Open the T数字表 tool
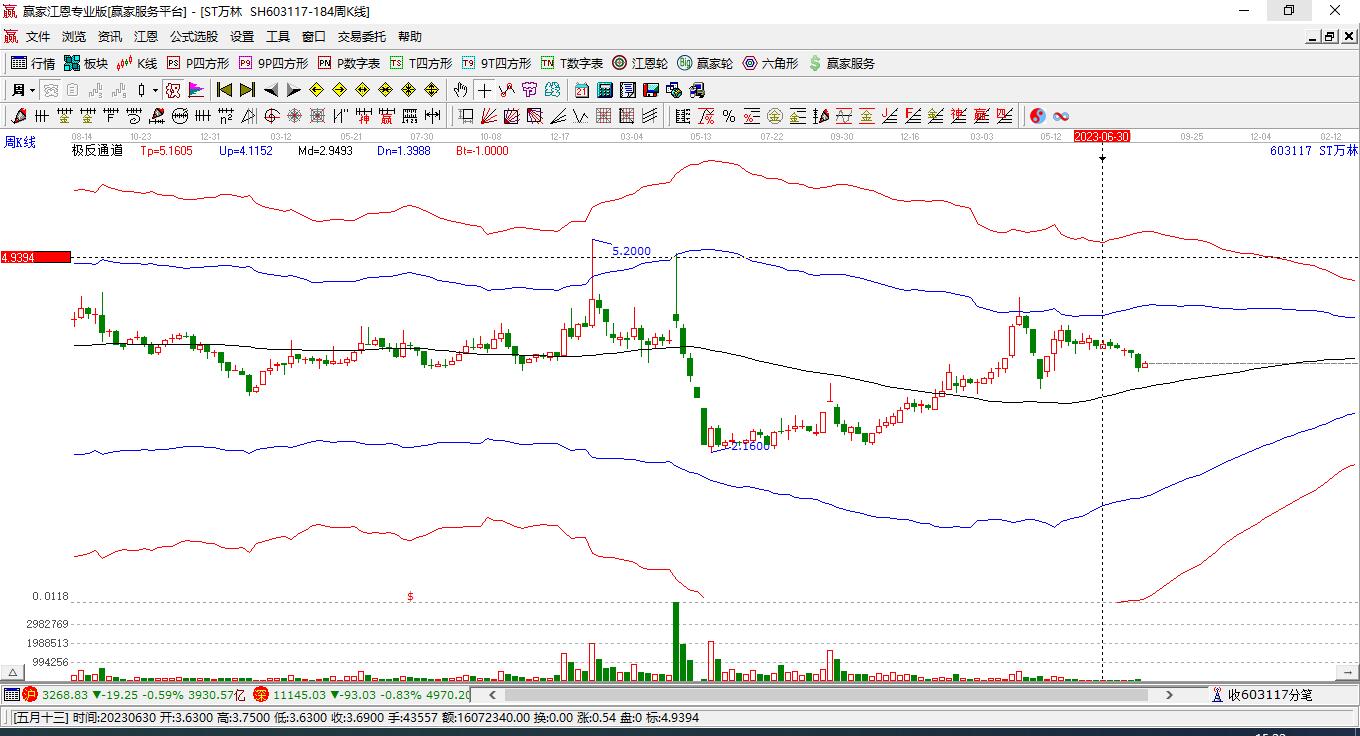Image resolution: width=1360 pixels, height=736 pixels. pos(572,63)
